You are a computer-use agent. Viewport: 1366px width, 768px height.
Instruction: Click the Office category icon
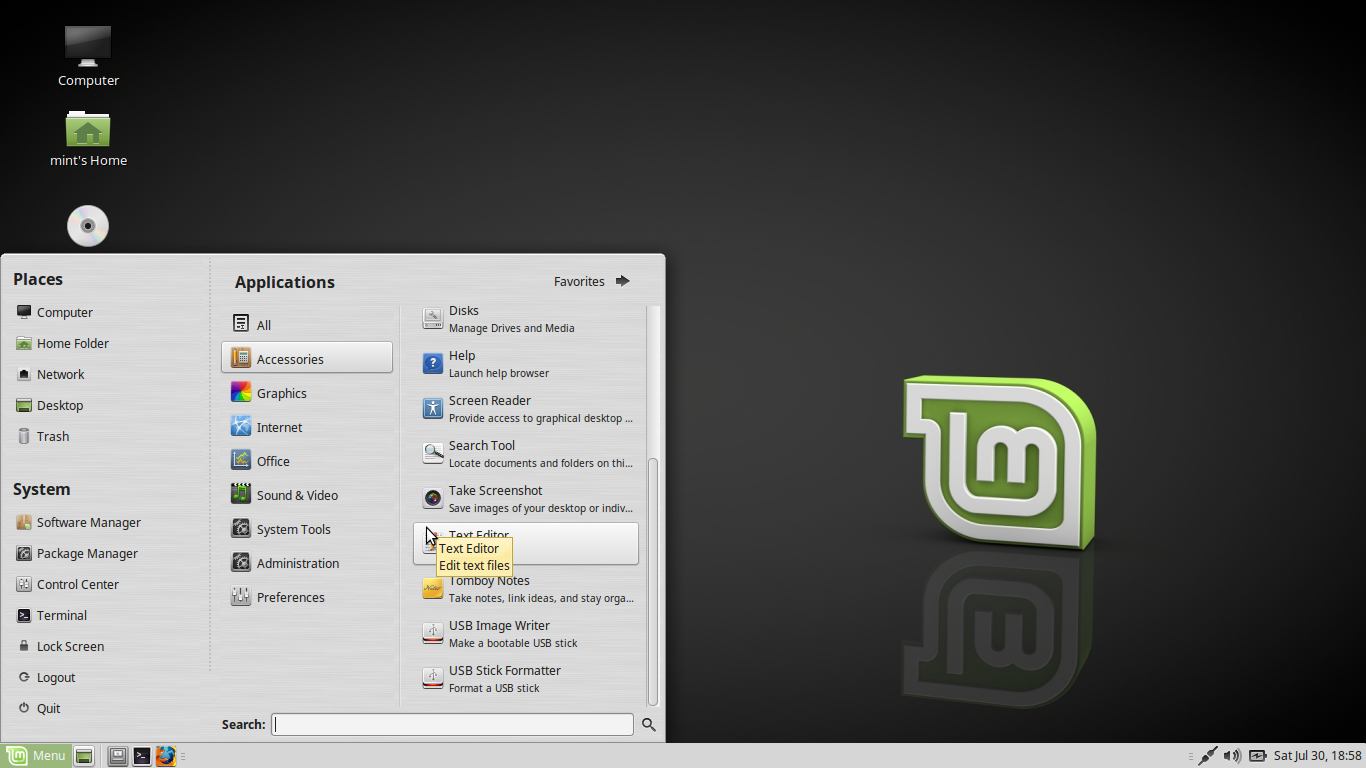pyautogui.click(x=241, y=460)
